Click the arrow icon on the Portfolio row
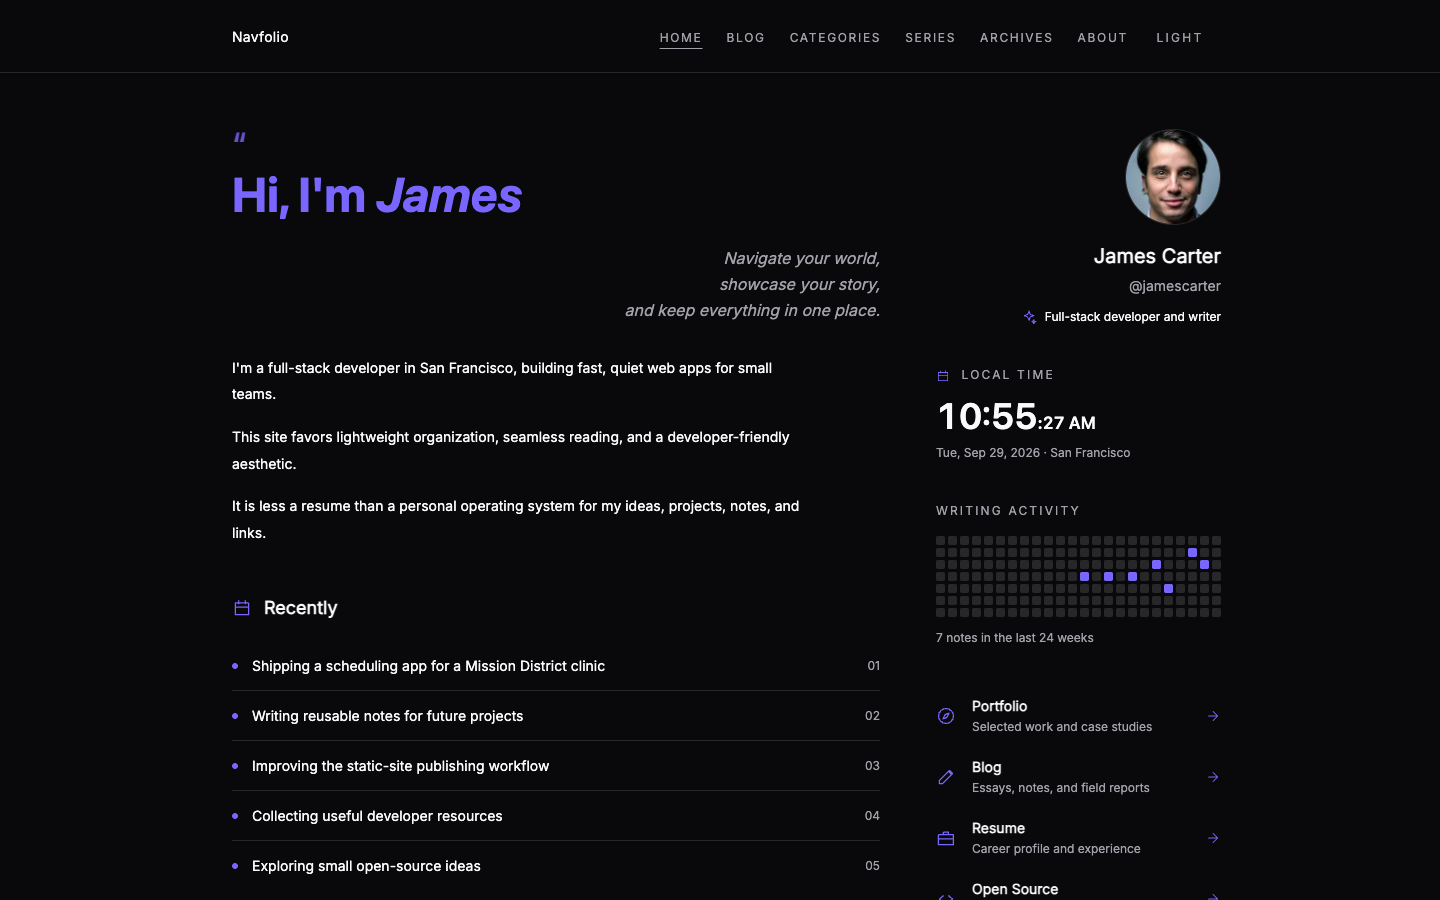This screenshot has width=1440, height=900. (1213, 716)
